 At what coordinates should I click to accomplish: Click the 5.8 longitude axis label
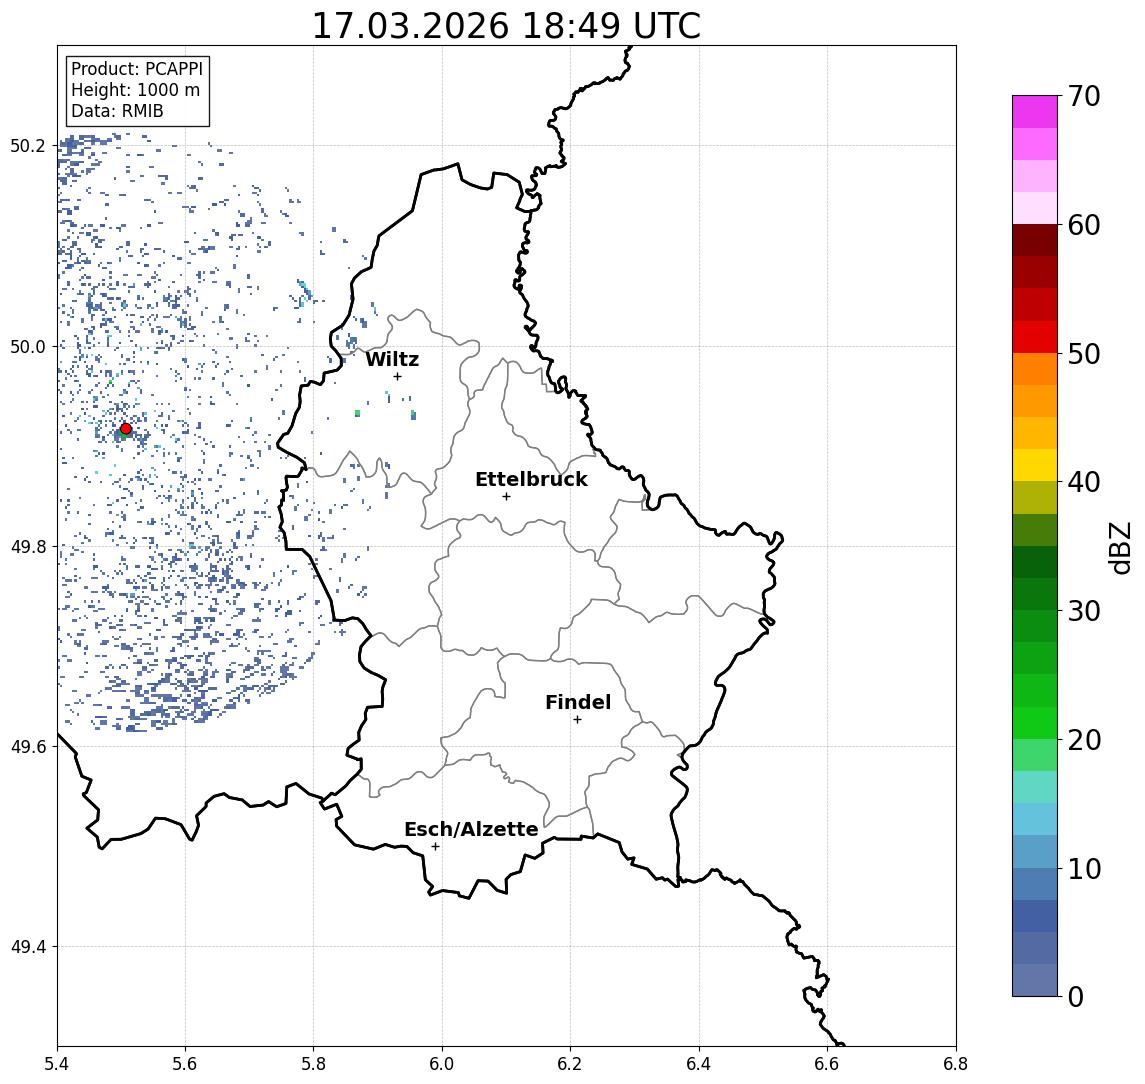(313, 1064)
